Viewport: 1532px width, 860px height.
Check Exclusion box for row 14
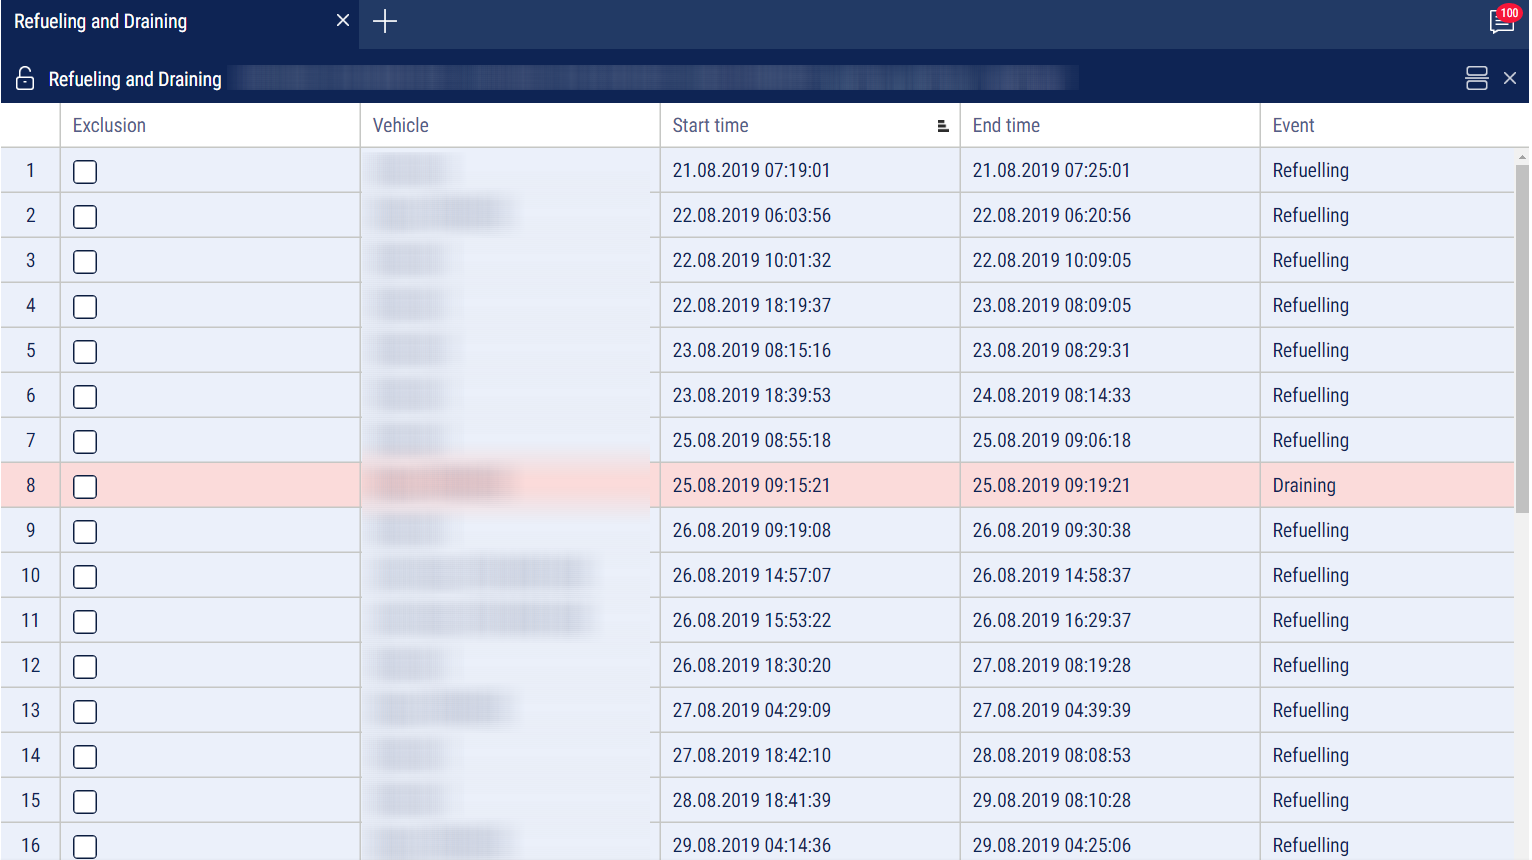coord(85,756)
